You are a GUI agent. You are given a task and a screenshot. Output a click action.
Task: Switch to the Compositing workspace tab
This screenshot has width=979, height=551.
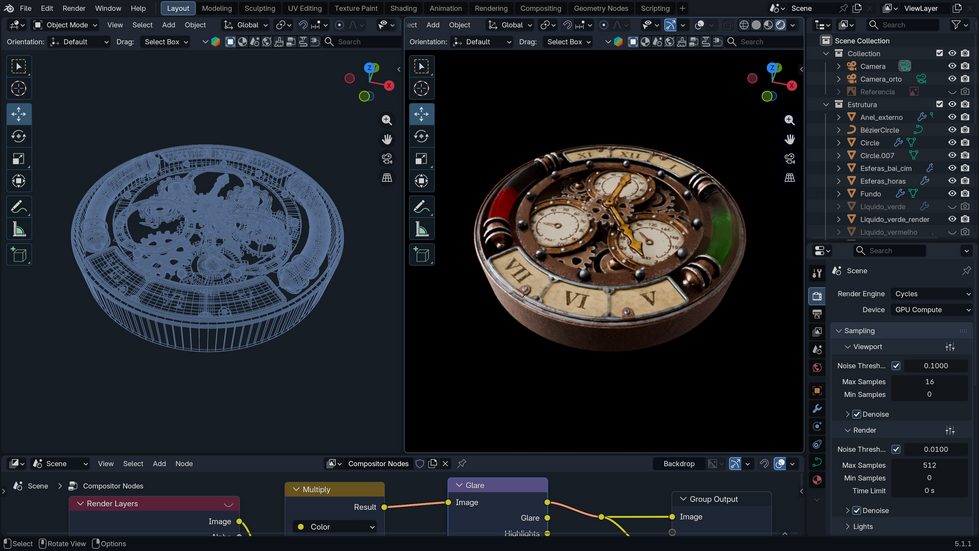click(541, 8)
